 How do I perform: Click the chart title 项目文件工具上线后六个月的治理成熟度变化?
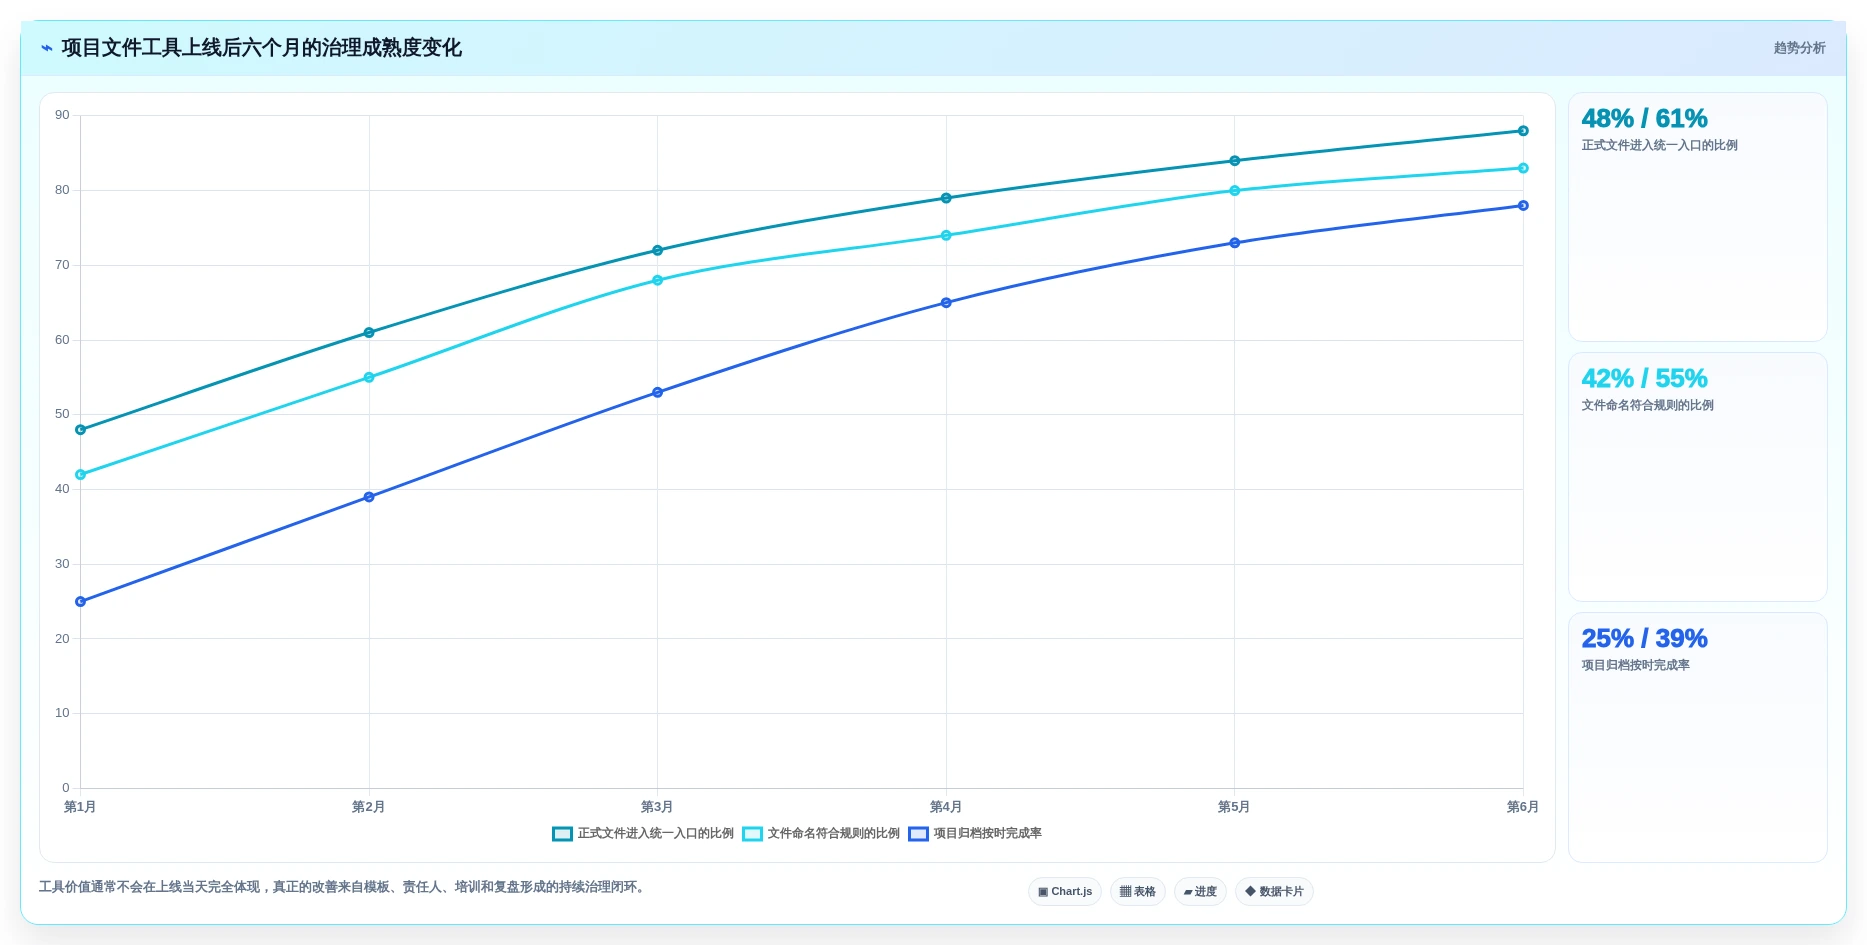(x=261, y=48)
